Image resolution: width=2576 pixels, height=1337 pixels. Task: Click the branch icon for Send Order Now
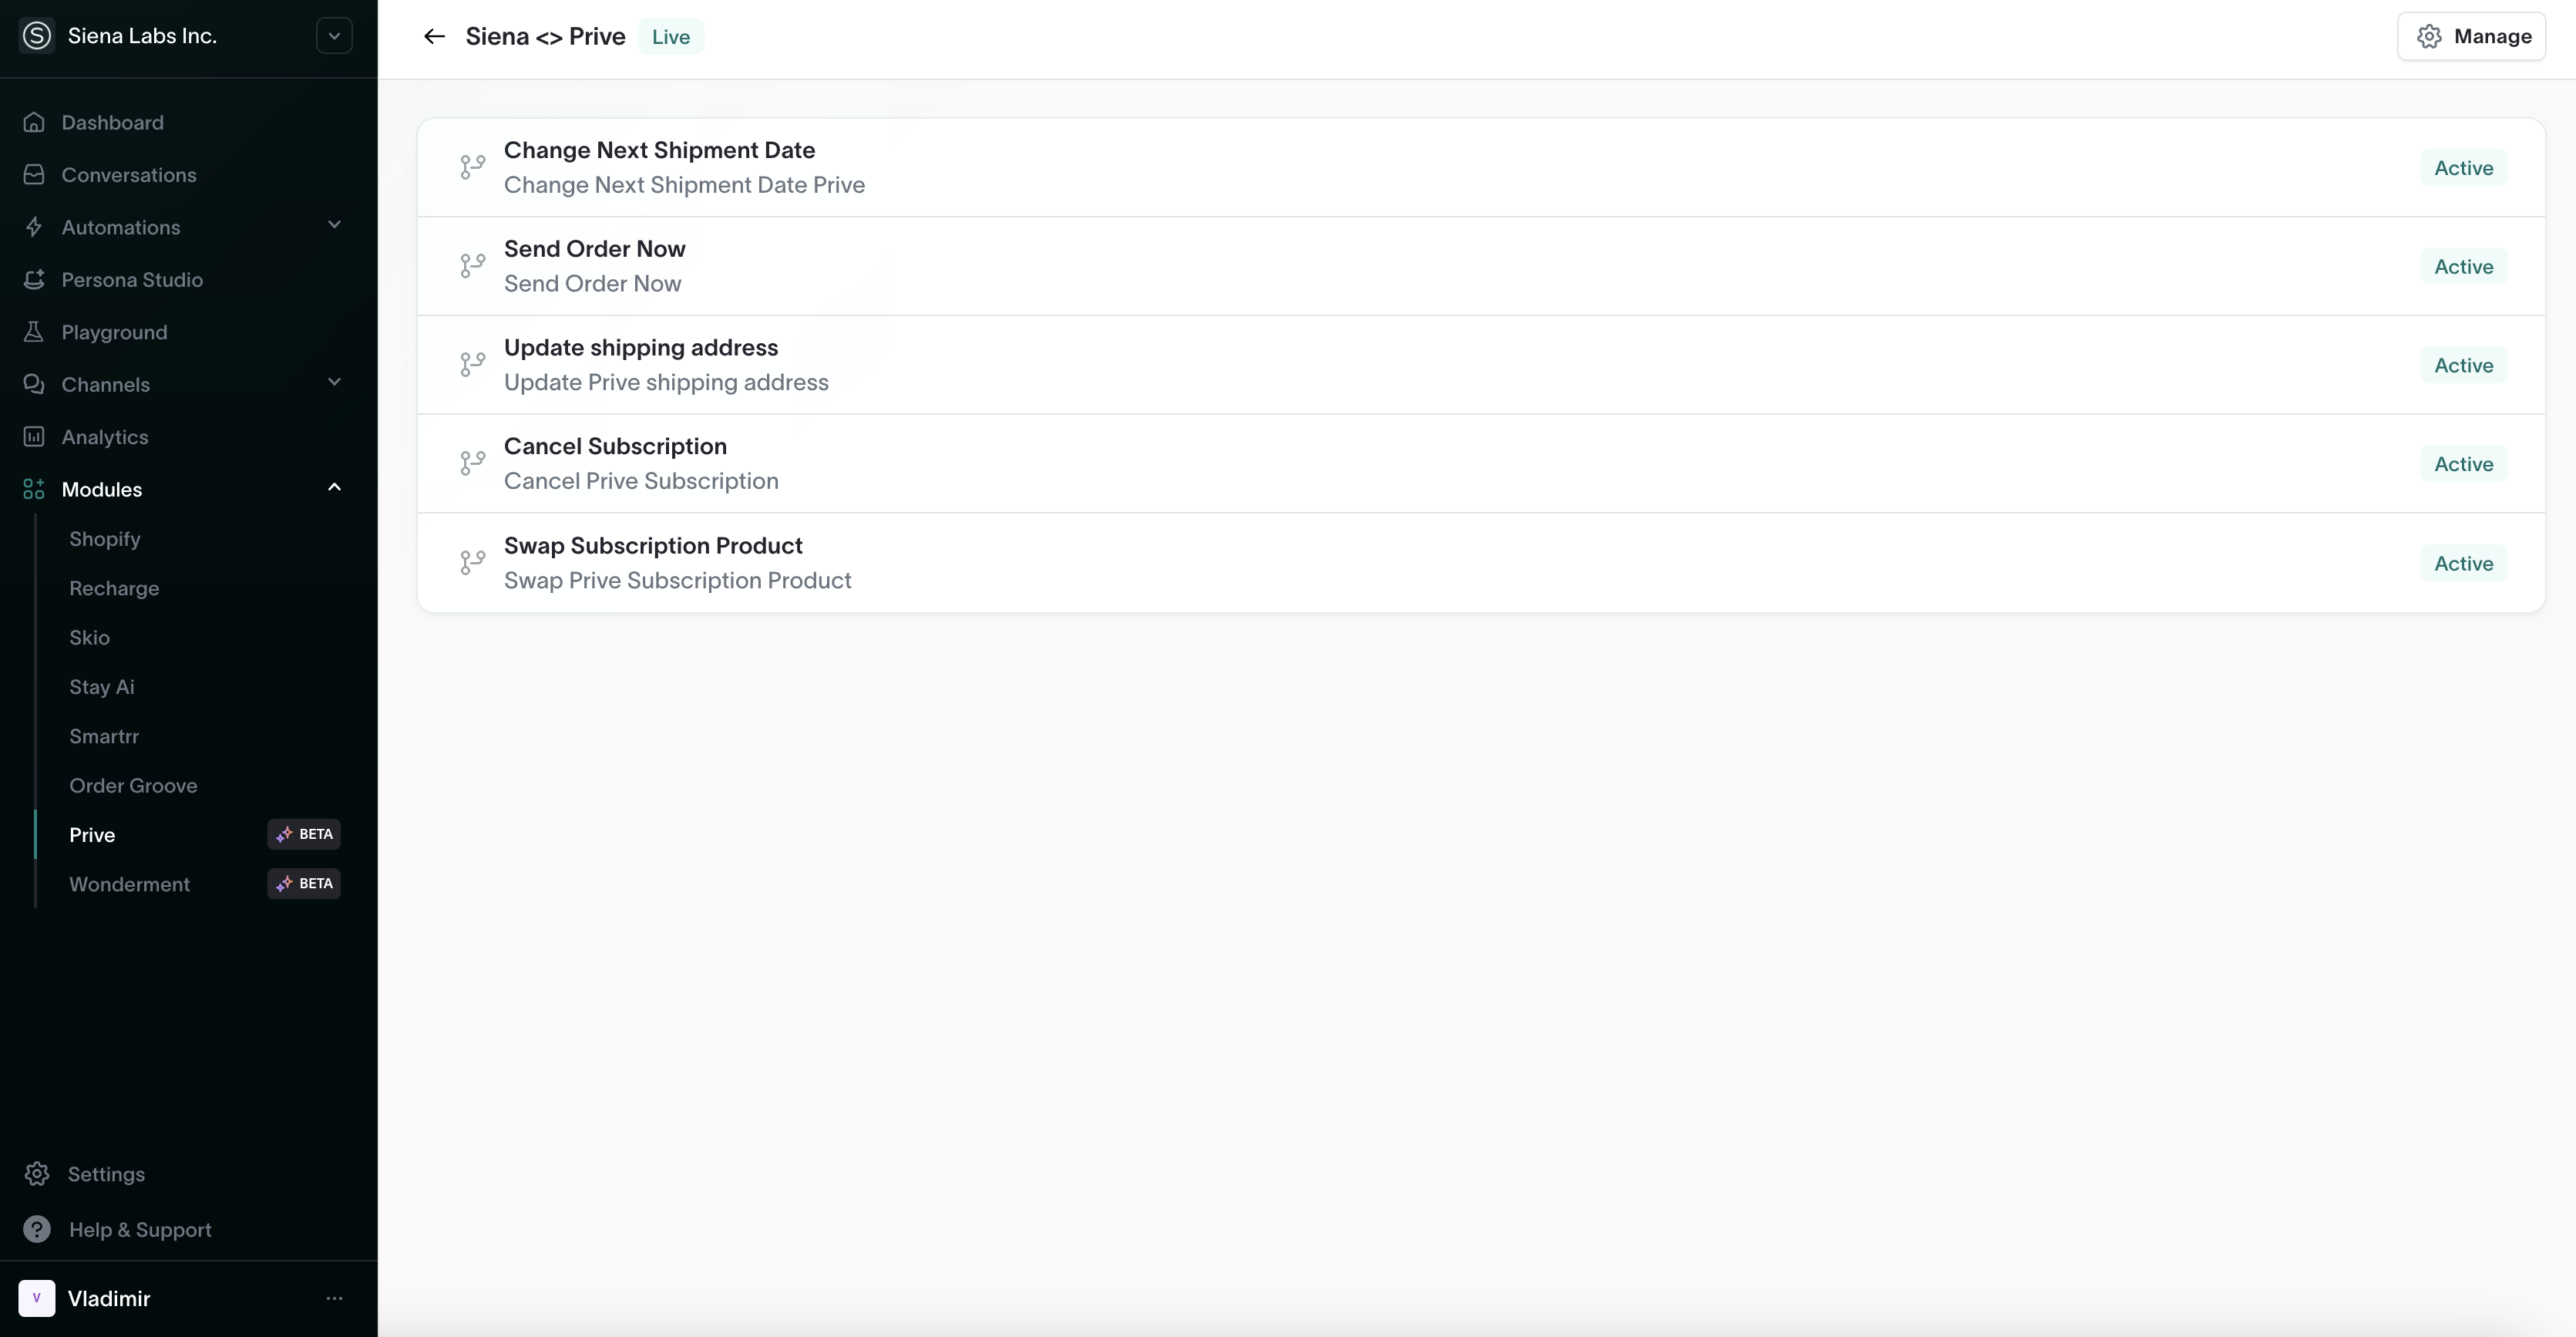point(473,266)
